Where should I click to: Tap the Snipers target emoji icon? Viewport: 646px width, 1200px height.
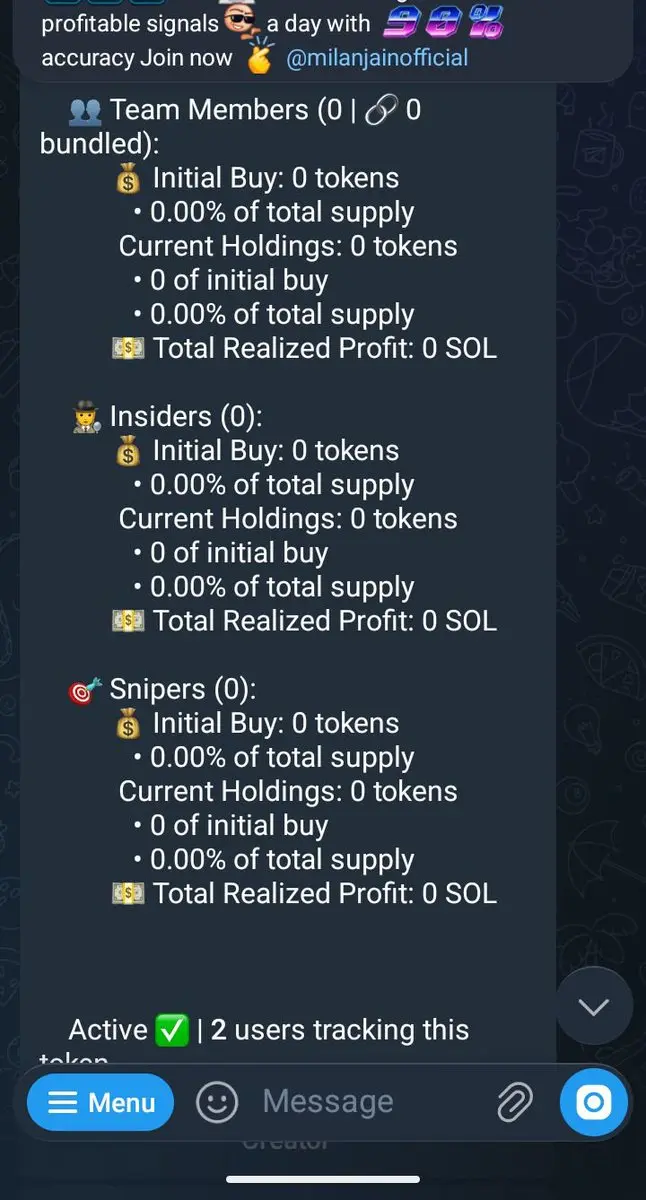(85, 690)
